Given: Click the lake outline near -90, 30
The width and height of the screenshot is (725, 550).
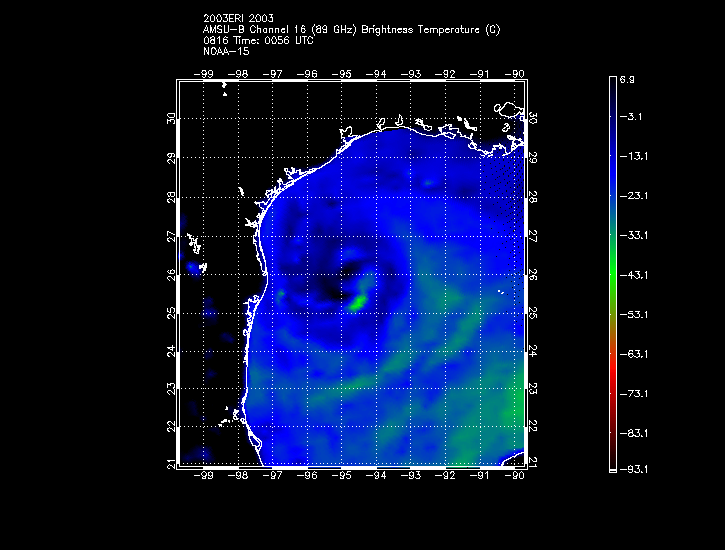Looking at the screenshot, I should 508,109.
